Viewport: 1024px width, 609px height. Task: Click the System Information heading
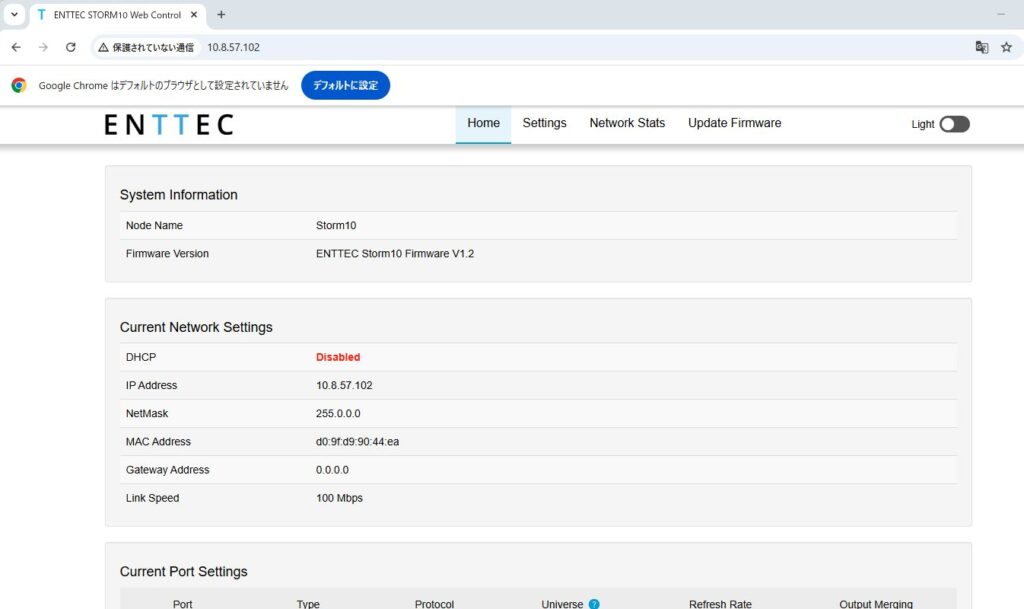178,195
